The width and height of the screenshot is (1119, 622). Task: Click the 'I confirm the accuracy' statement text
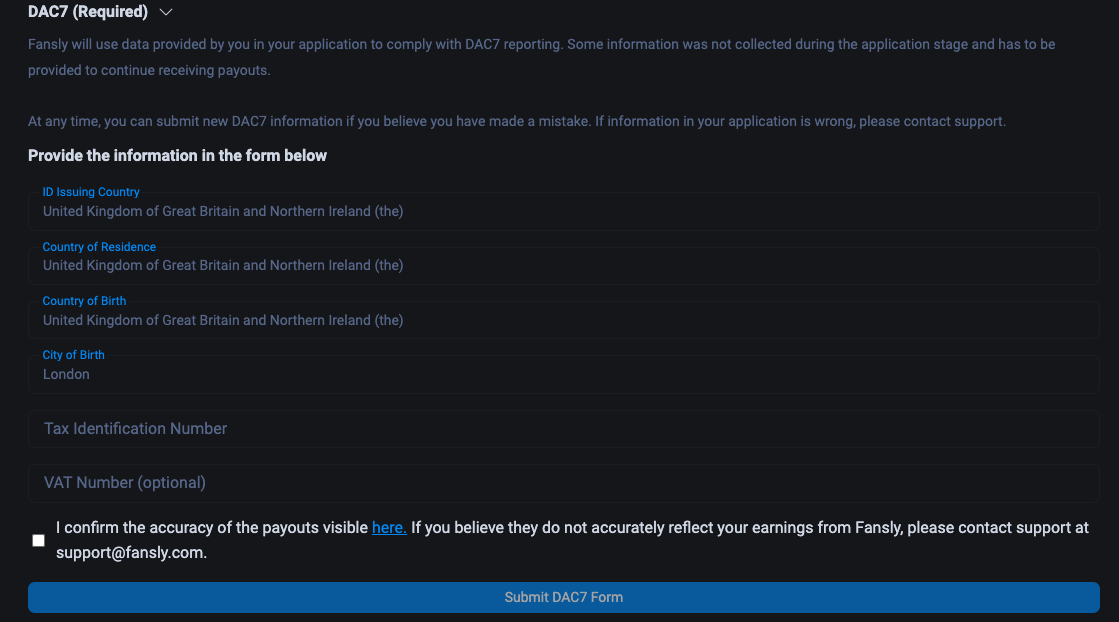[212, 528]
